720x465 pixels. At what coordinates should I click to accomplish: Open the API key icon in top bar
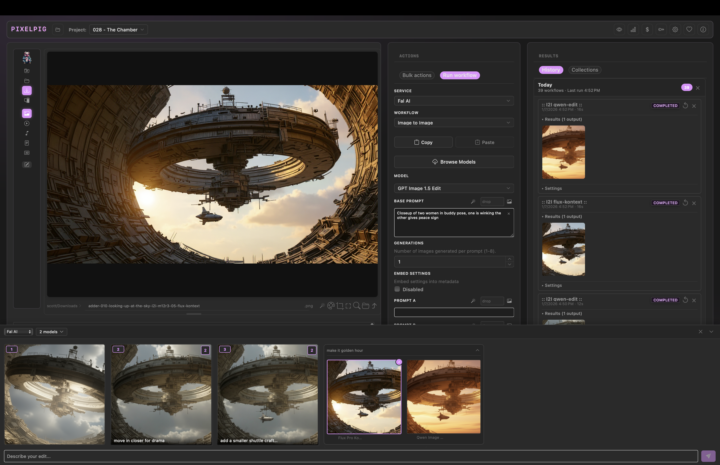661,29
